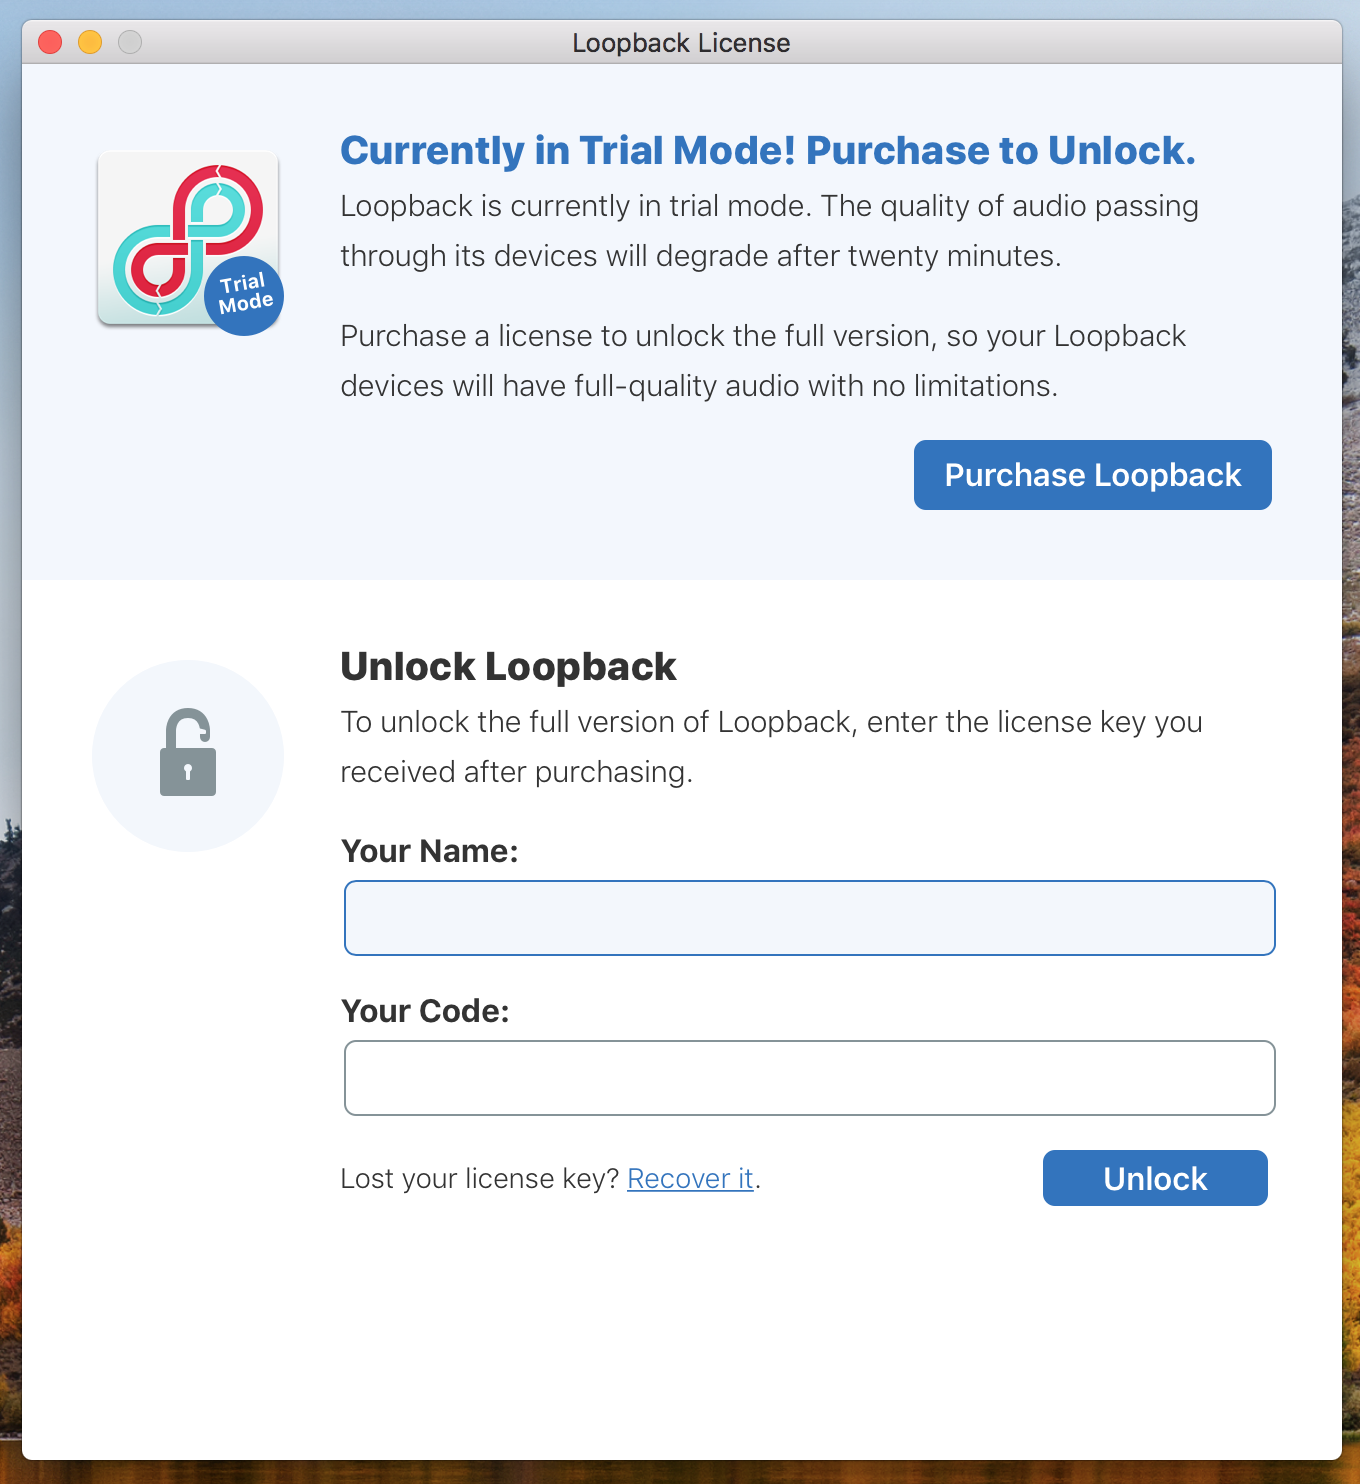Click the trial mode description paragraph
This screenshot has height=1484, width=1360.
click(769, 231)
